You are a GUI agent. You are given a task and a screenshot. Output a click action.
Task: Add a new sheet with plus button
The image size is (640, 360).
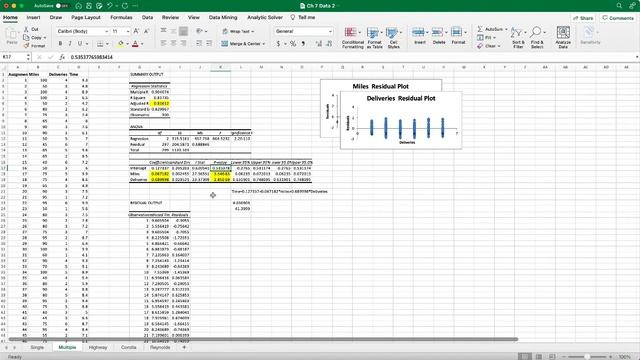click(x=184, y=347)
